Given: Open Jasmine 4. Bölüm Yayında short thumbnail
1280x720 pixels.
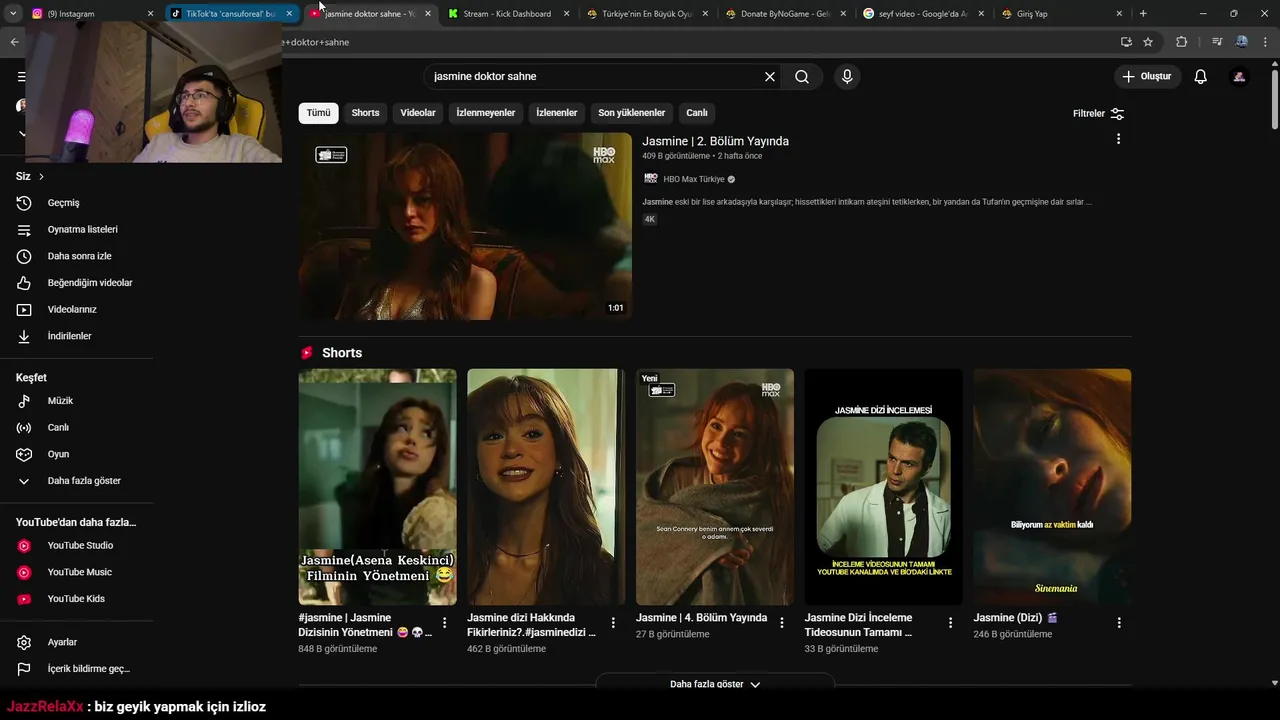Looking at the screenshot, I should pyautogui.click(x=715, y=487).
